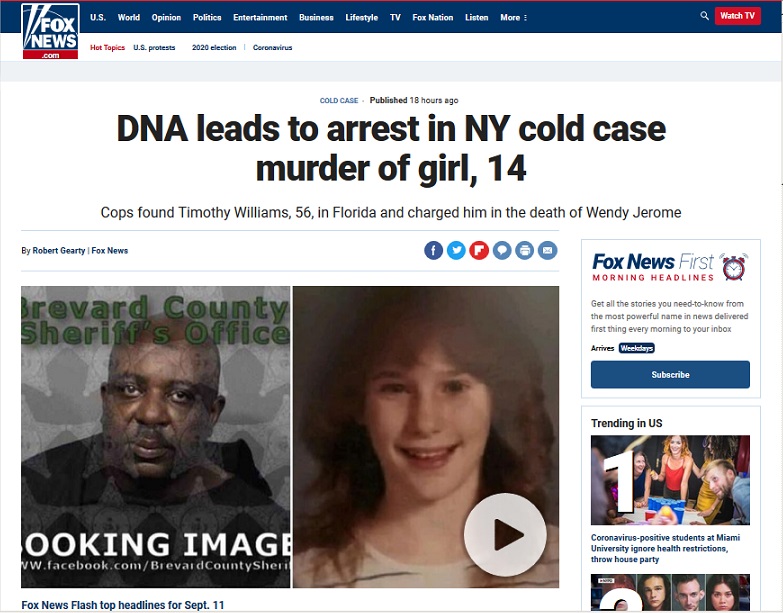This screenshot has width=783, height=613.
Task: Select Fox Nation in navigation
Action: click(432, 17)
